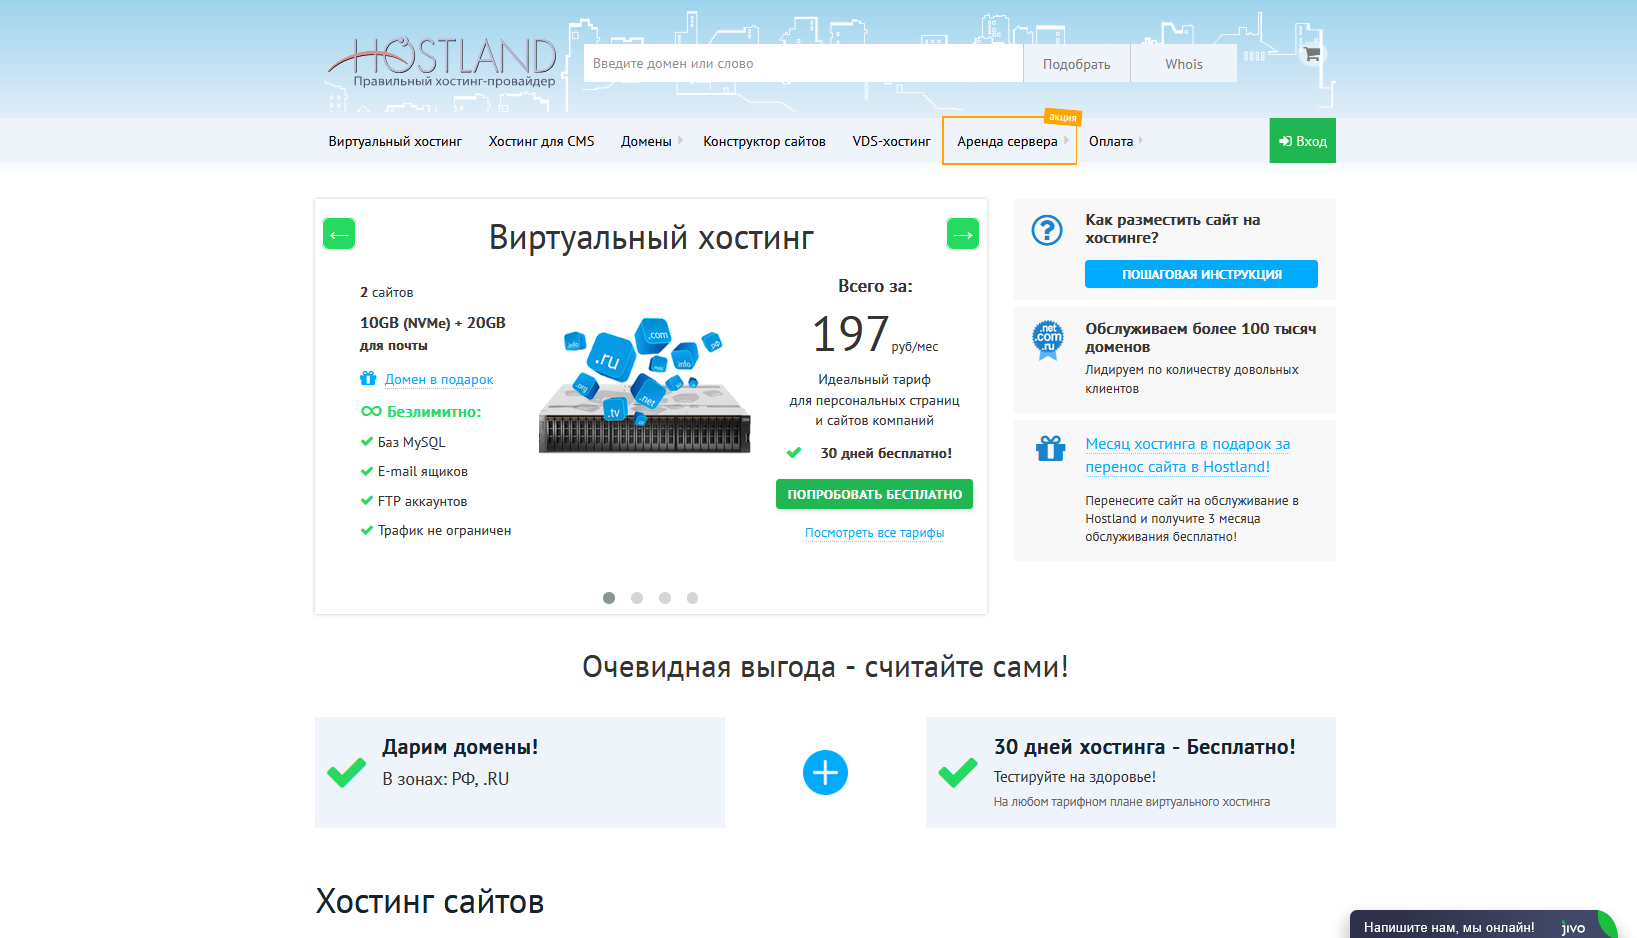
Task: Click the green infinity Безлимитно icon
Action: point(371,411)
